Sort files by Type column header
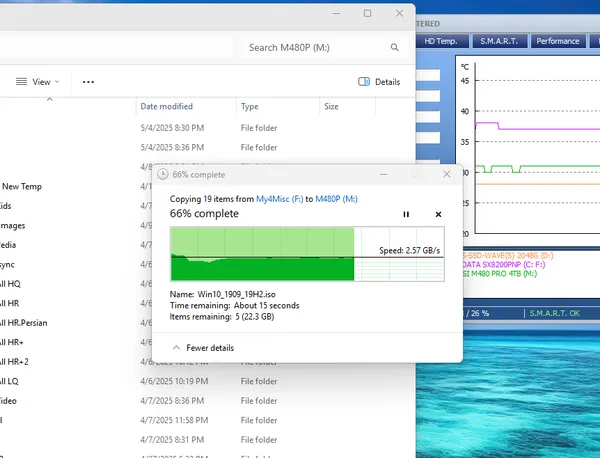600x458 pixels. coord(249,107)
